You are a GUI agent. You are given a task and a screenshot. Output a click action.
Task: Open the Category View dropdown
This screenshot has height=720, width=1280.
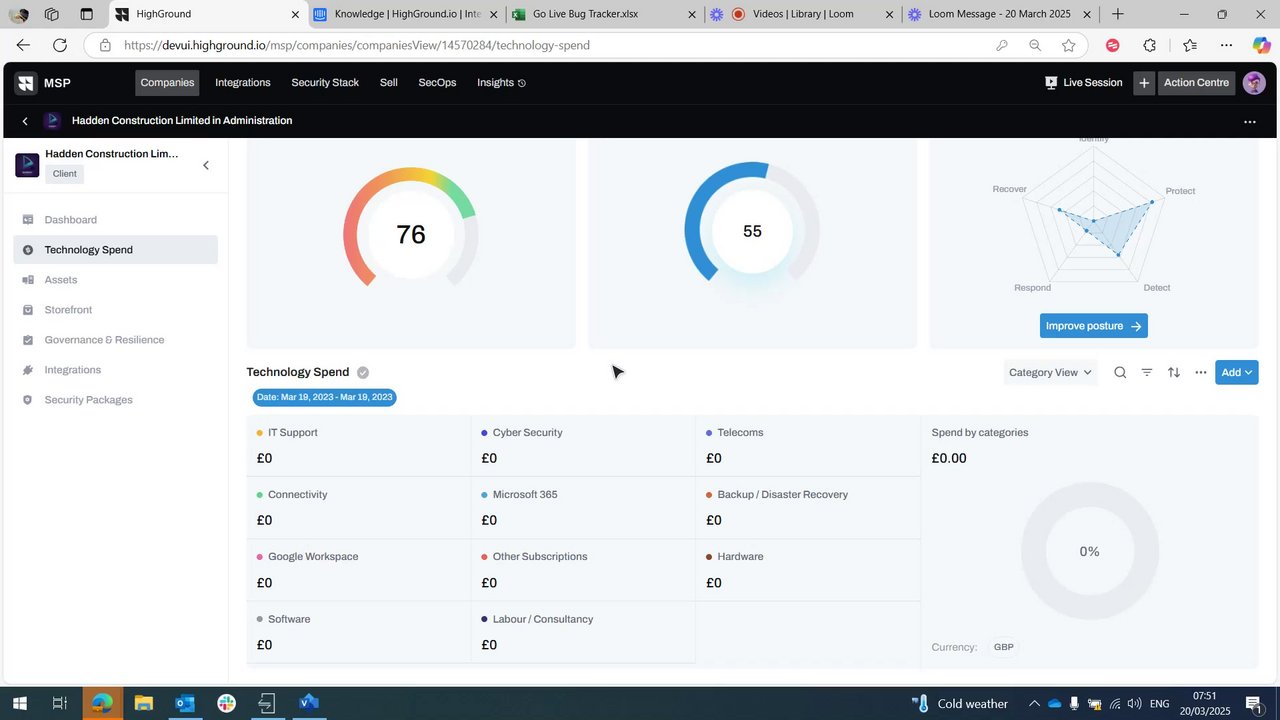click(x=1050, y=372)
